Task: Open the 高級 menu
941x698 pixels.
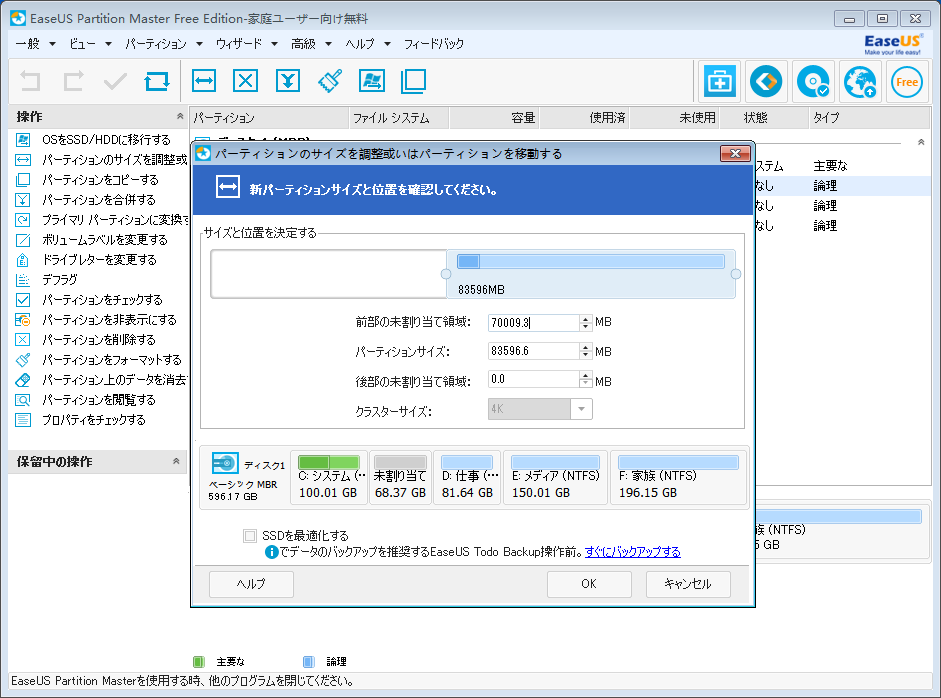Action: 311,44
